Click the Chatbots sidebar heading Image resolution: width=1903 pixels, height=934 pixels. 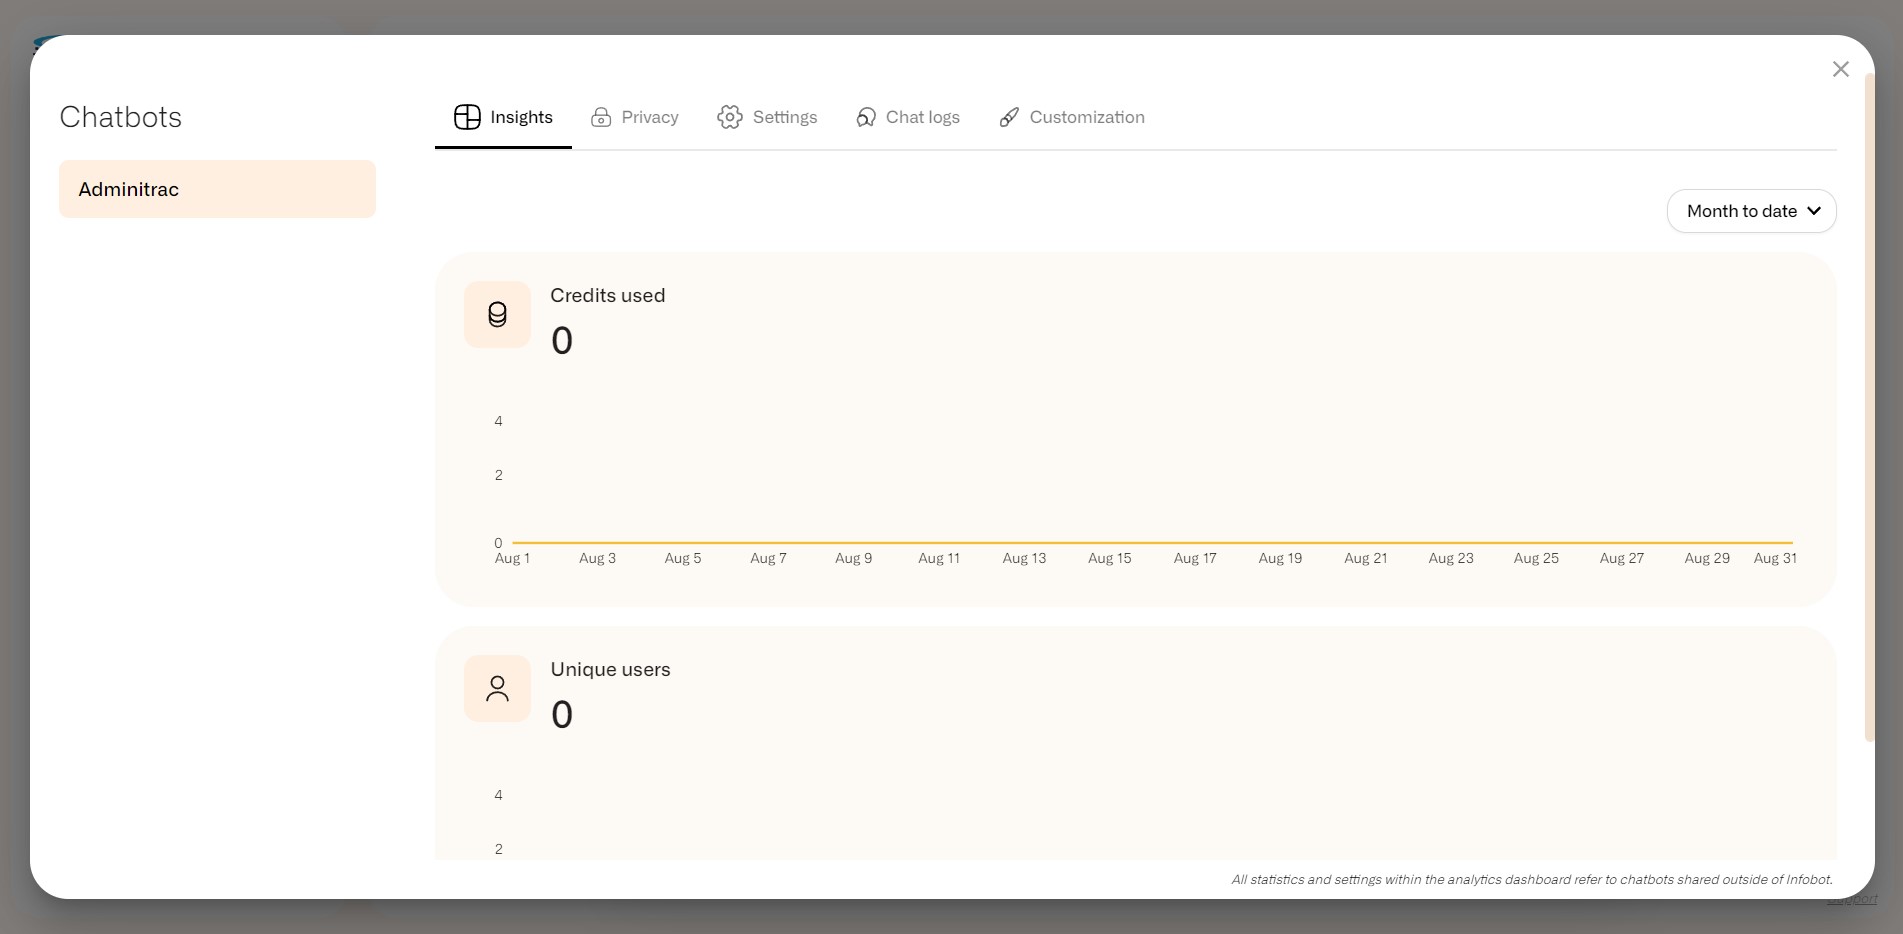[121, 117]
